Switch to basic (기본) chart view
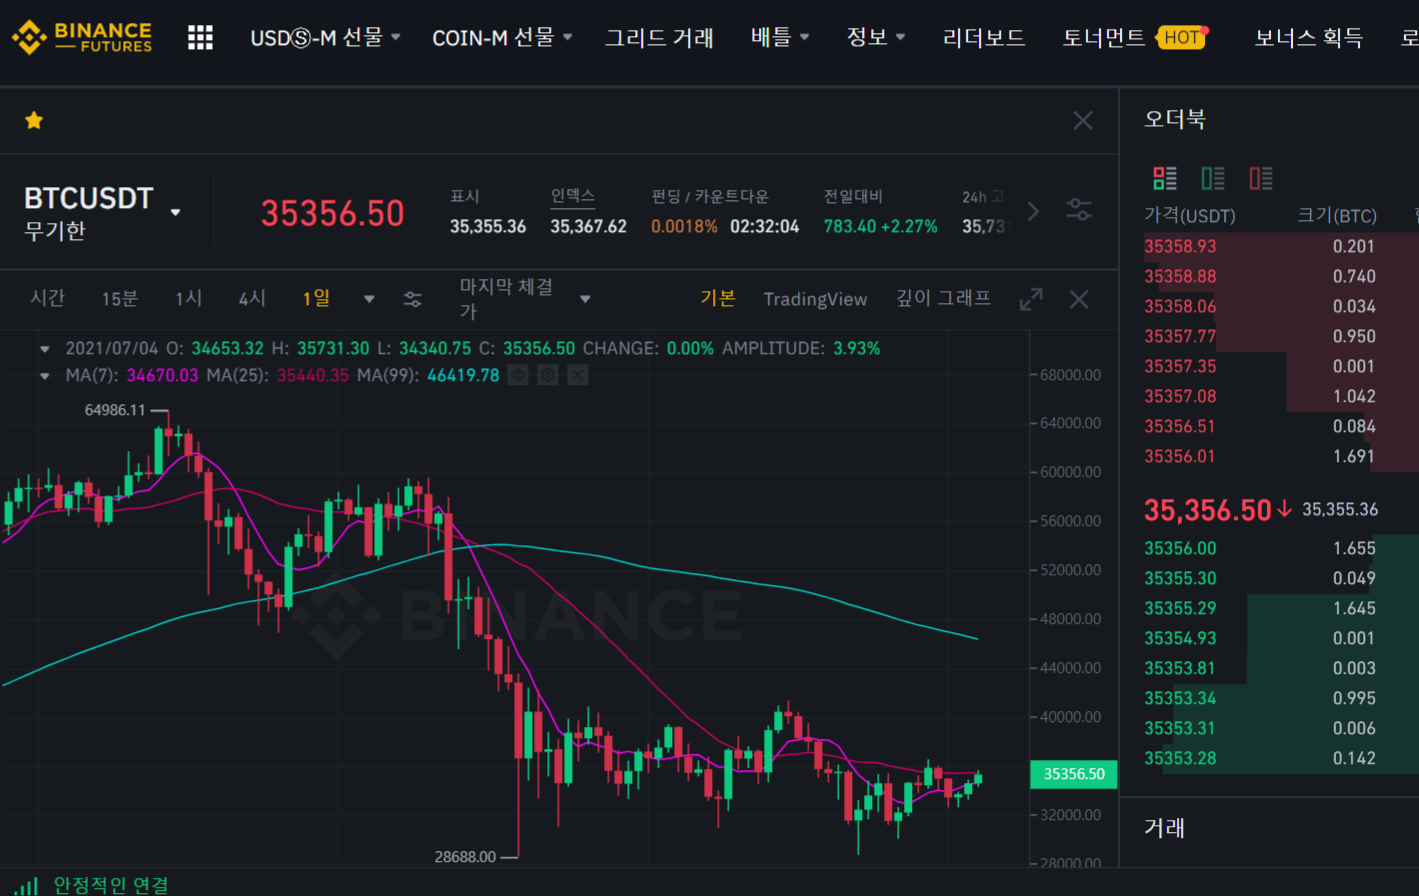Viewport: 1419px width, 896px height. (x=718, y=298)
